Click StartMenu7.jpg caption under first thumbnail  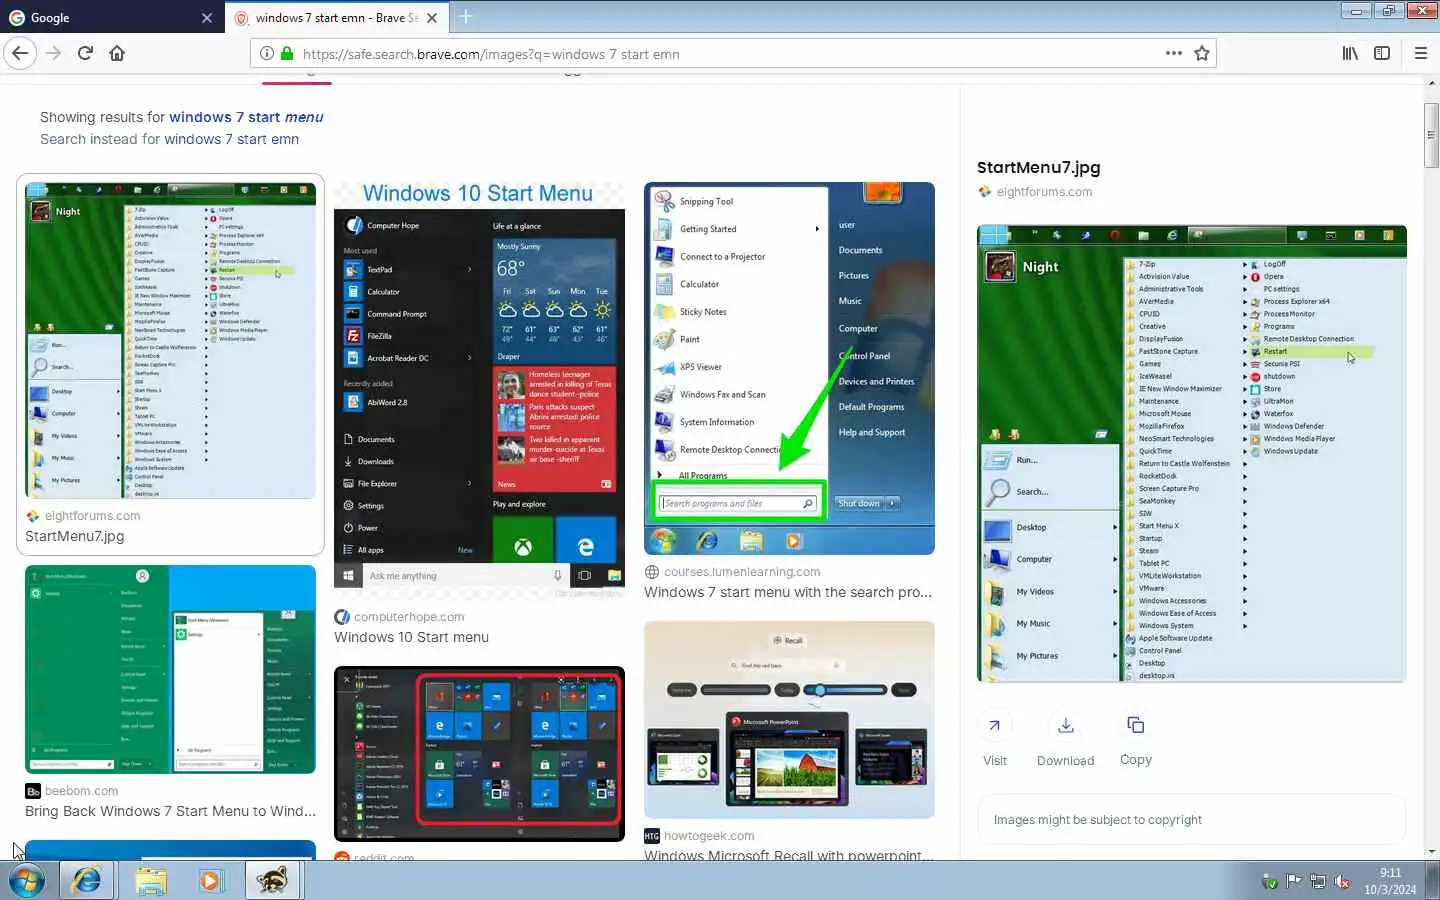click(x=75, y=536)
